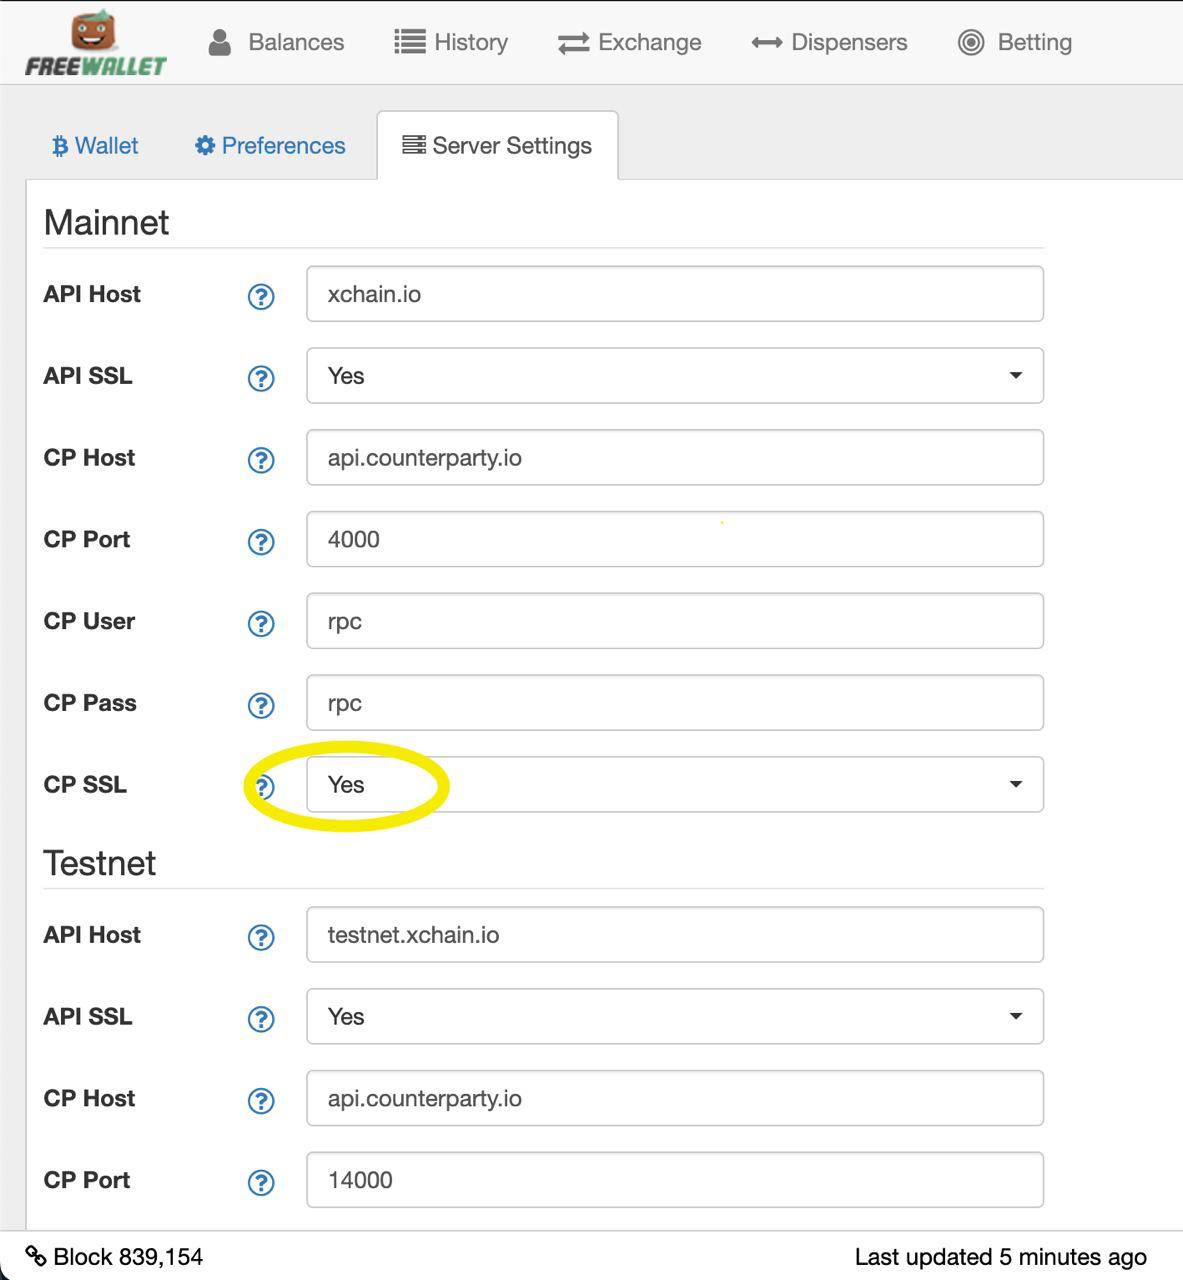Click help icon beside CP User

point(261,624)
